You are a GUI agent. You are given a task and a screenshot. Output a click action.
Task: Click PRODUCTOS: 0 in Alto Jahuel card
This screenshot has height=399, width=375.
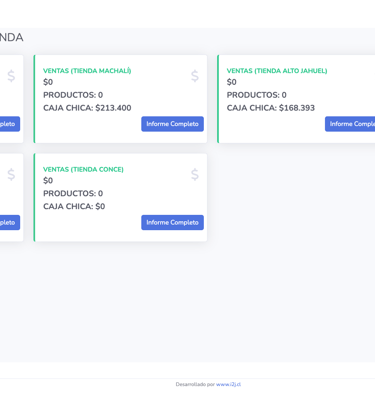pyautogui.click(x=257, y=95)
